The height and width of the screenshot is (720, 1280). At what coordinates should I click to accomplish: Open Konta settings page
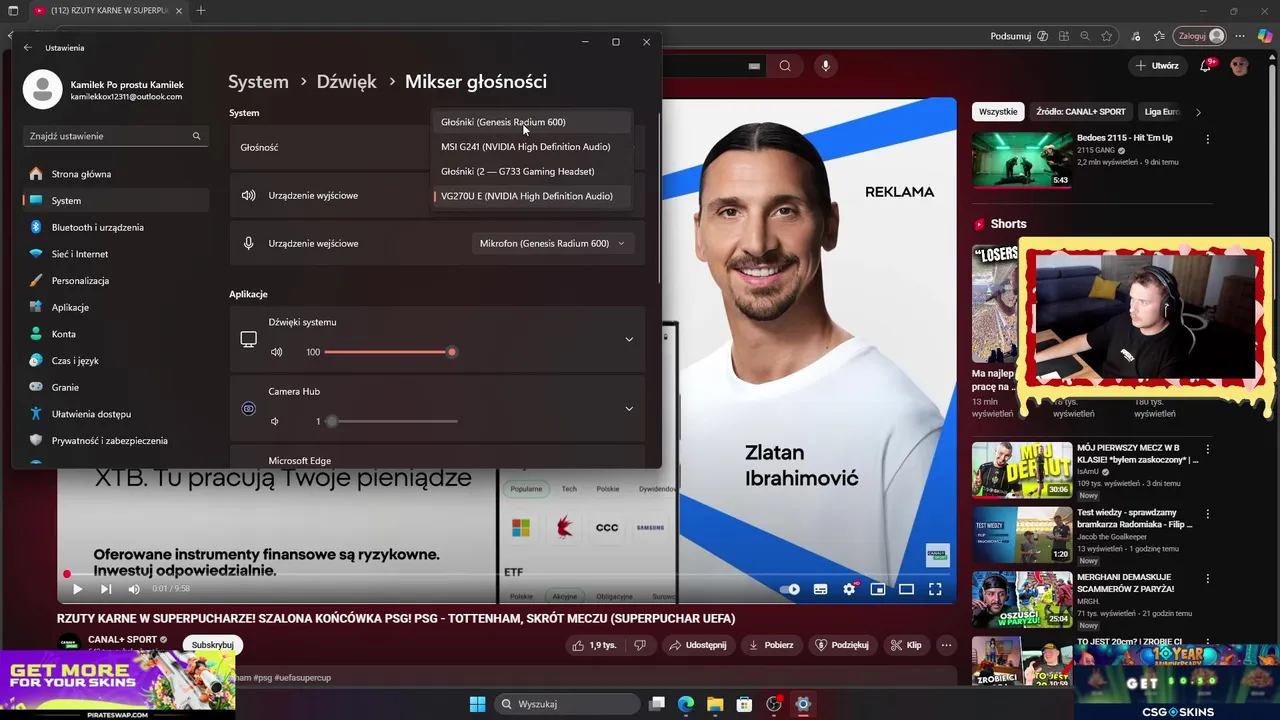(x=115, y=334)
